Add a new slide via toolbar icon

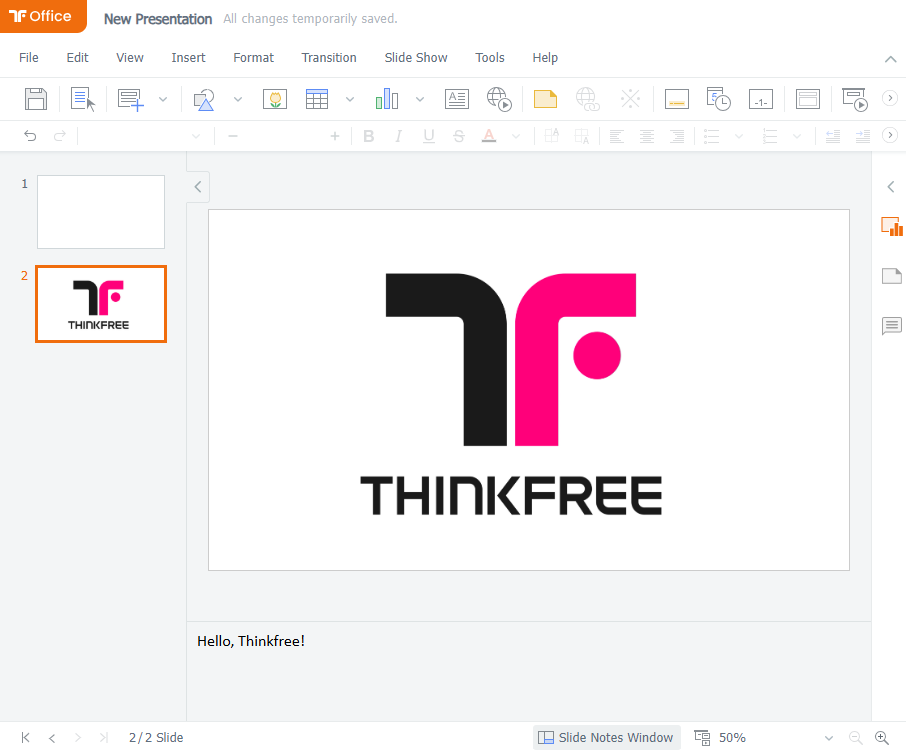point(130,99)
